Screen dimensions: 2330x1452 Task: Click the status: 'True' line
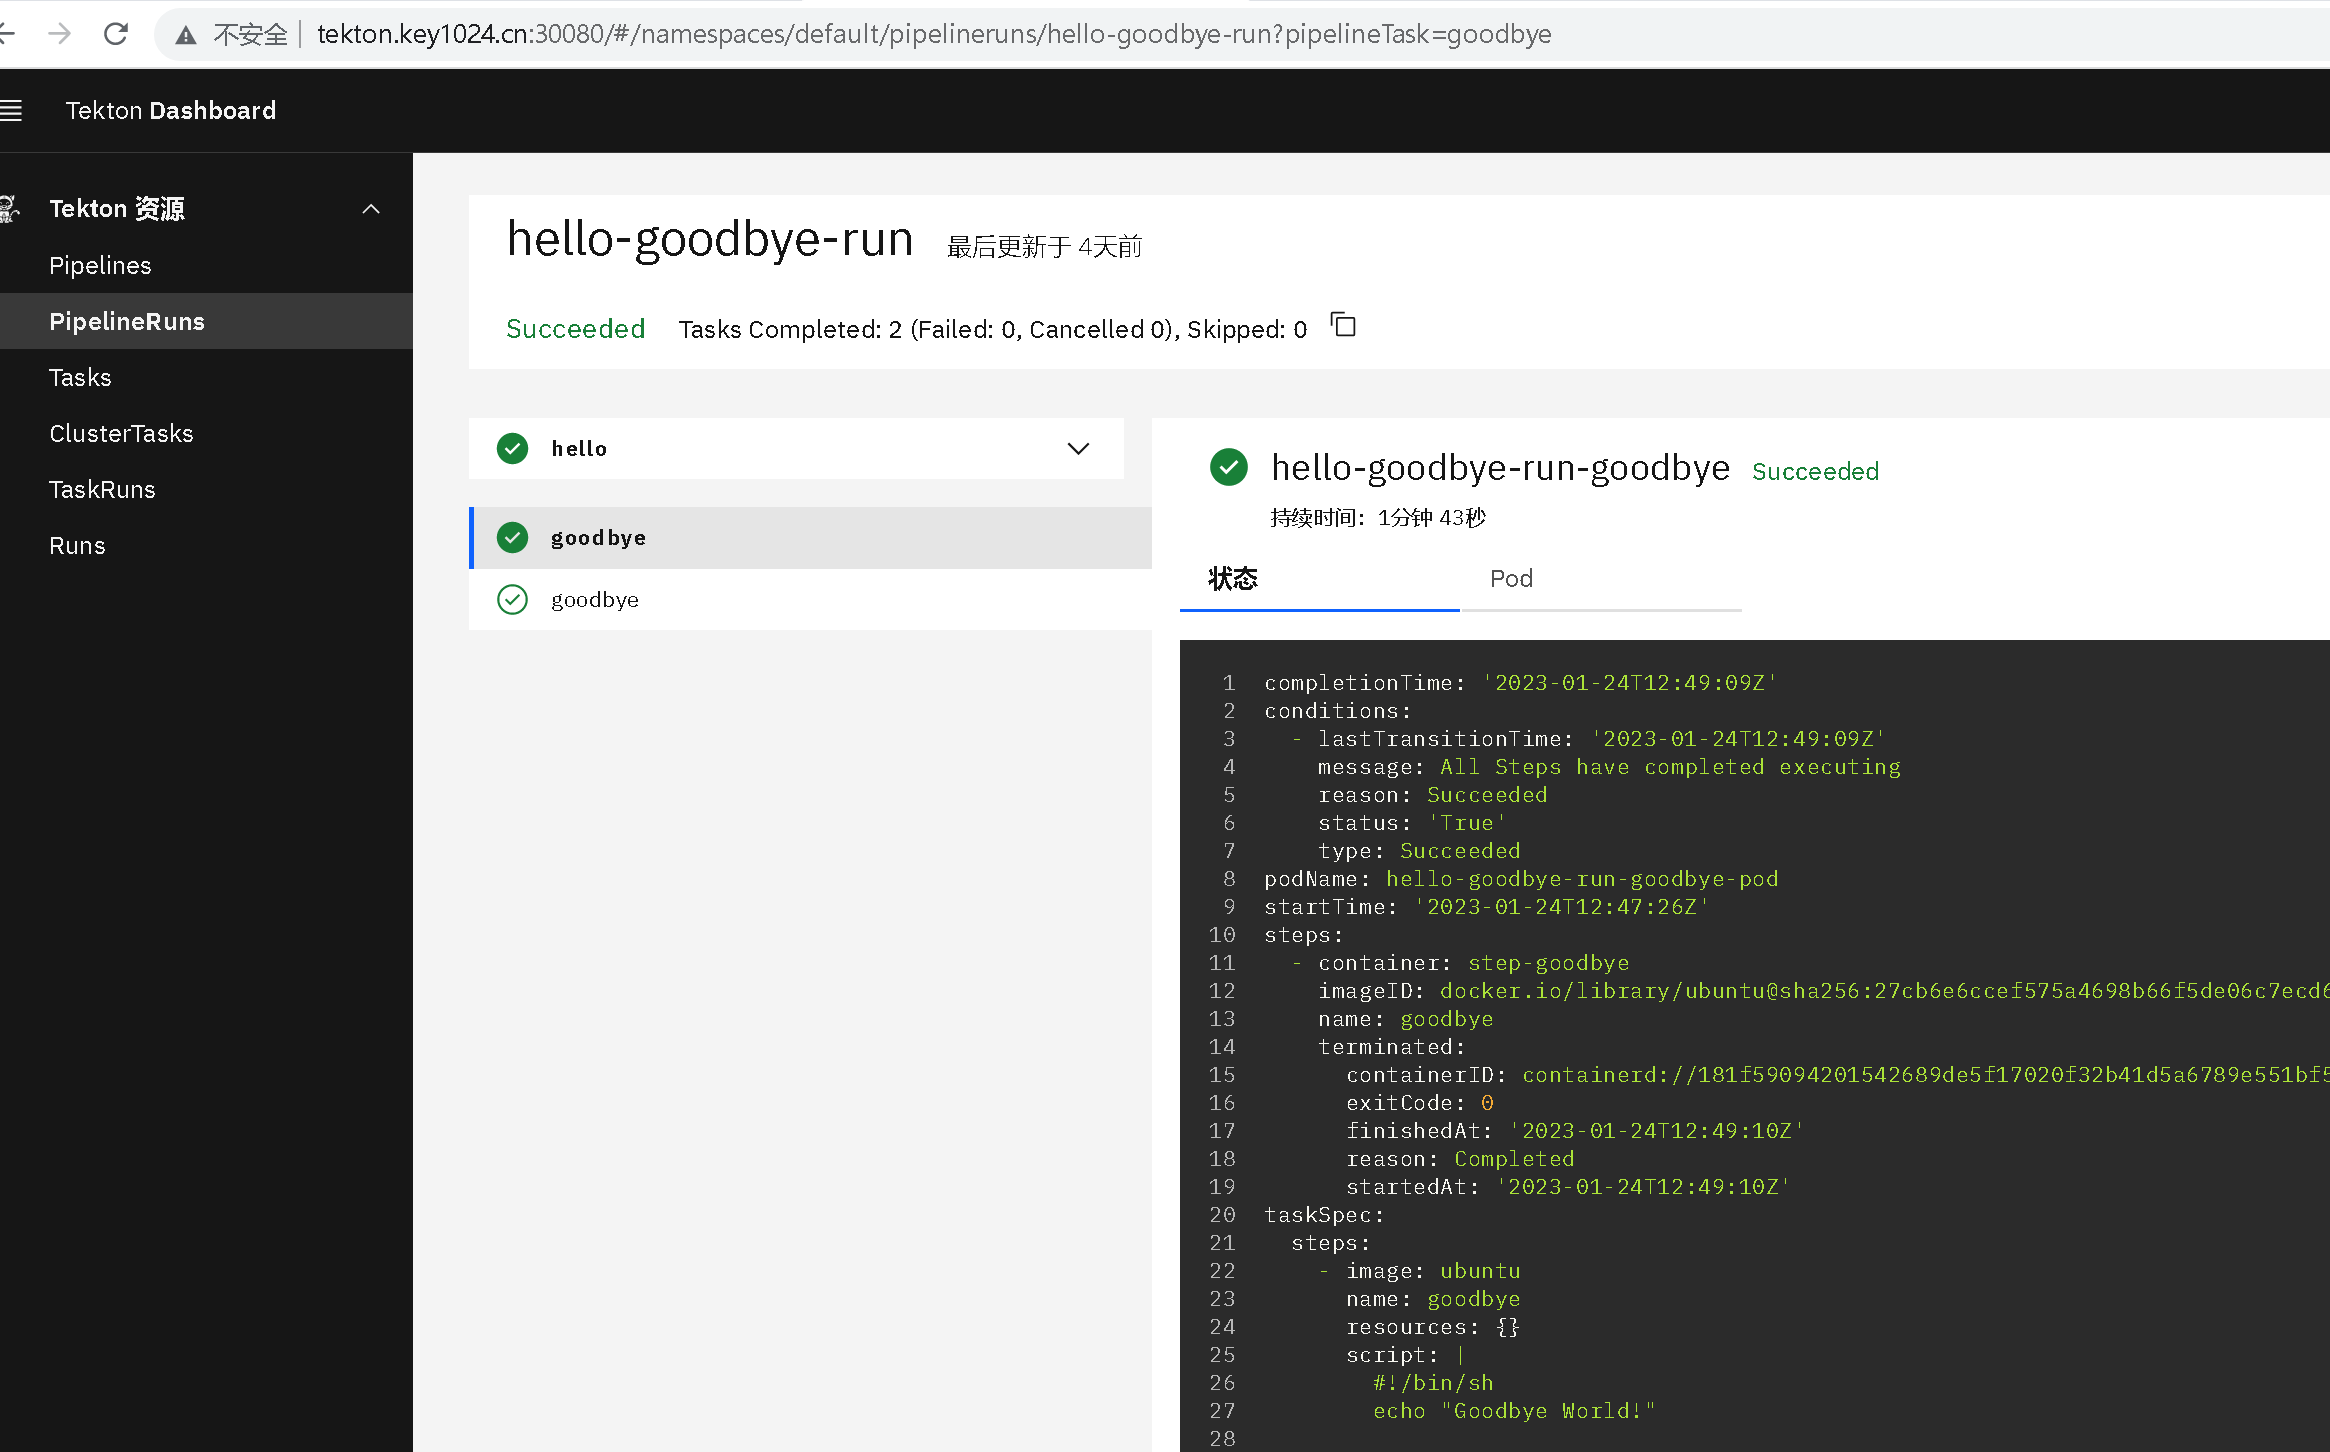pyautogui.click(x=1412, y=823)
